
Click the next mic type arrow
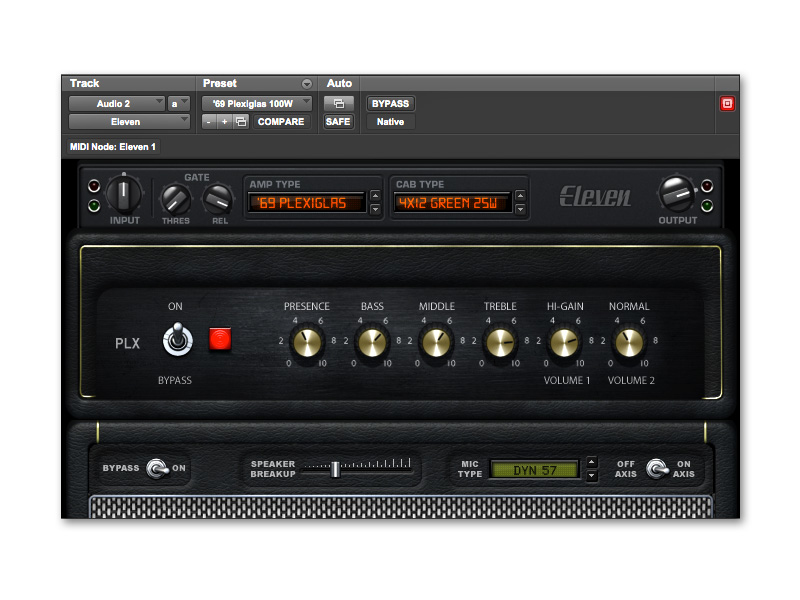click(x=592, y=475)
